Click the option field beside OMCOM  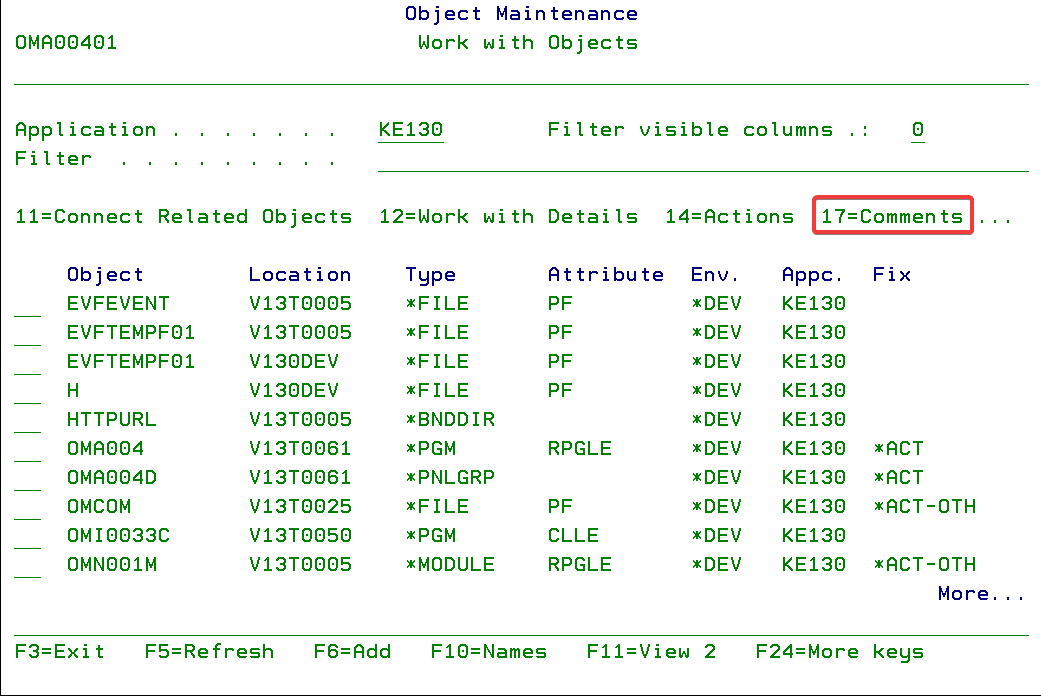[x=28, y=508]
